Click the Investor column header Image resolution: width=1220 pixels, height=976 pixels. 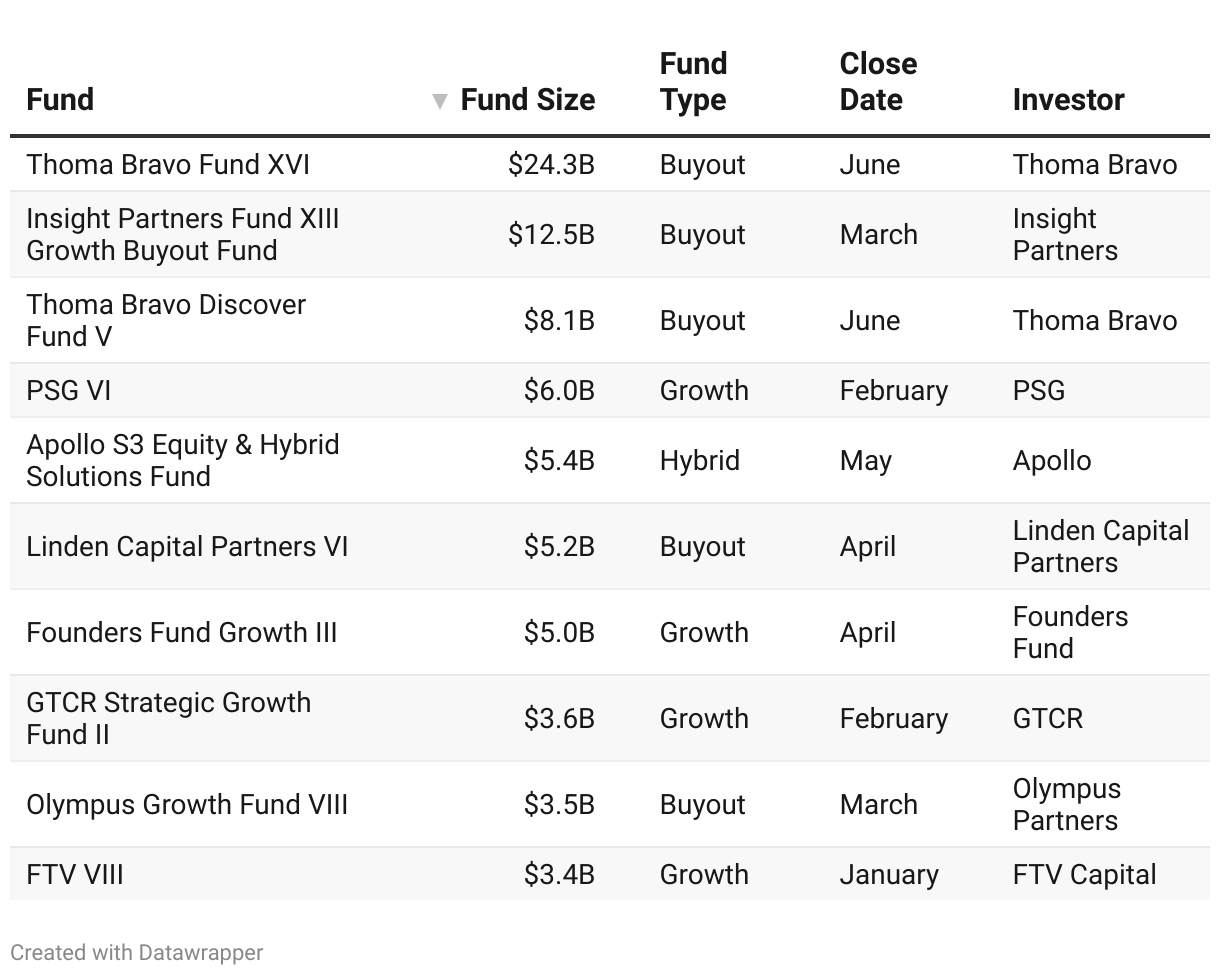coord(1068,100)
